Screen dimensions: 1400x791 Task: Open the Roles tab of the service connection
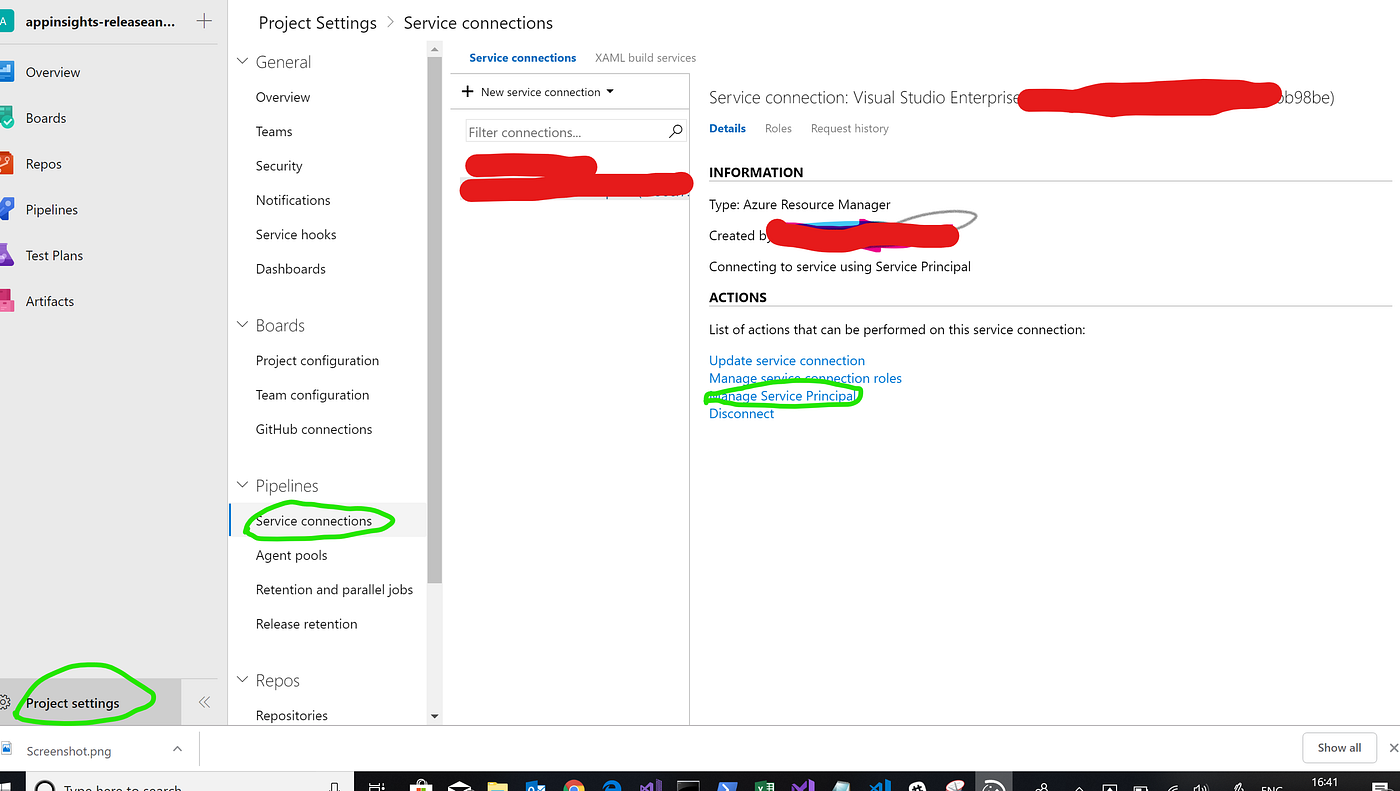tap(778, 128)
